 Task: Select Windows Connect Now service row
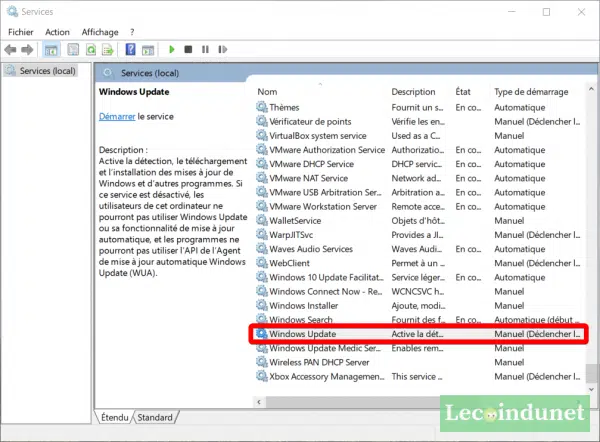pos(326,291)
